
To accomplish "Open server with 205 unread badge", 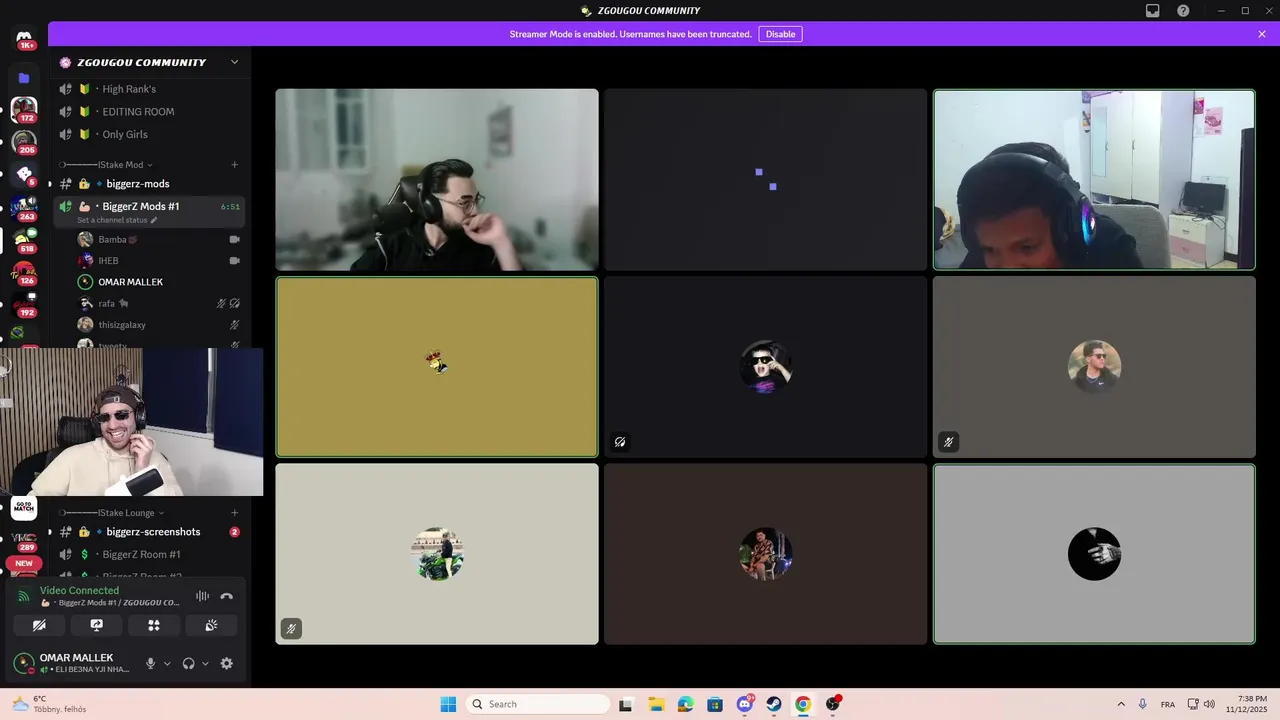I will coord(24,142).
